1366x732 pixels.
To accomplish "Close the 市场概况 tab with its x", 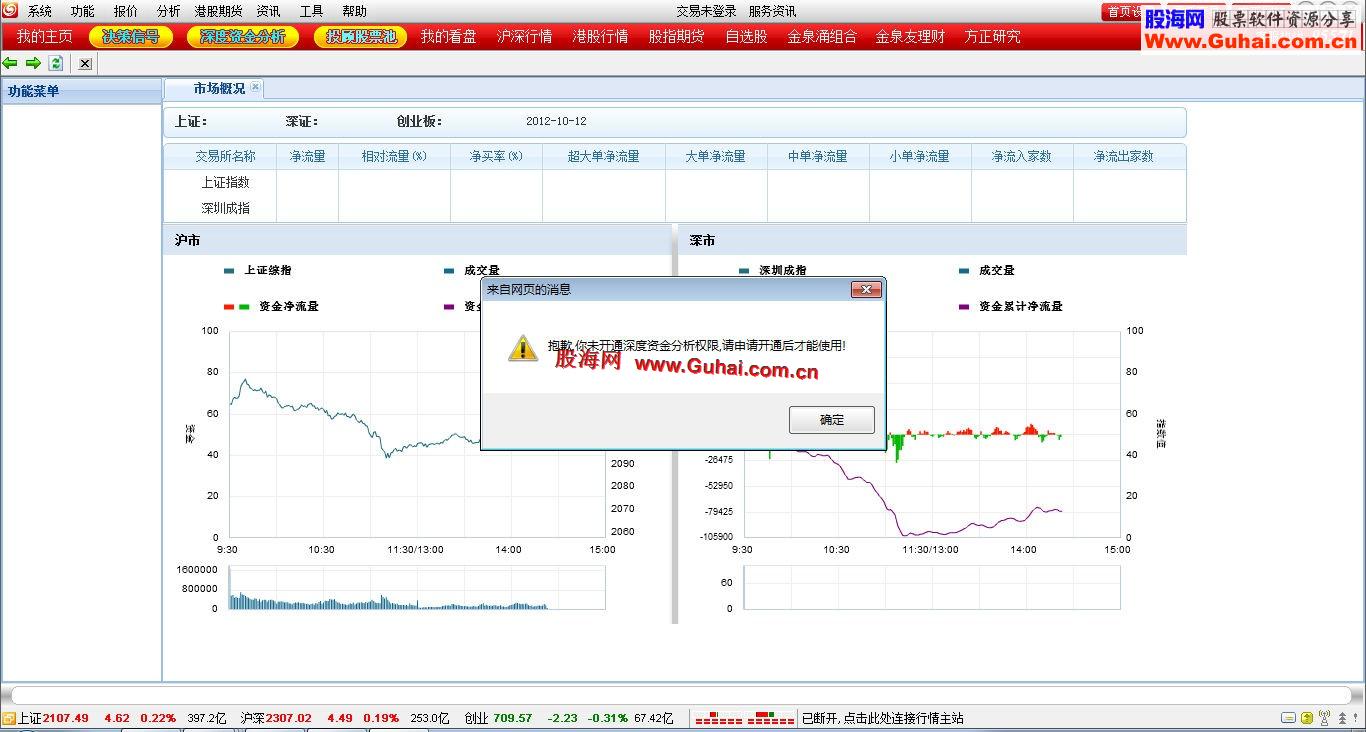I will point(255,87).
